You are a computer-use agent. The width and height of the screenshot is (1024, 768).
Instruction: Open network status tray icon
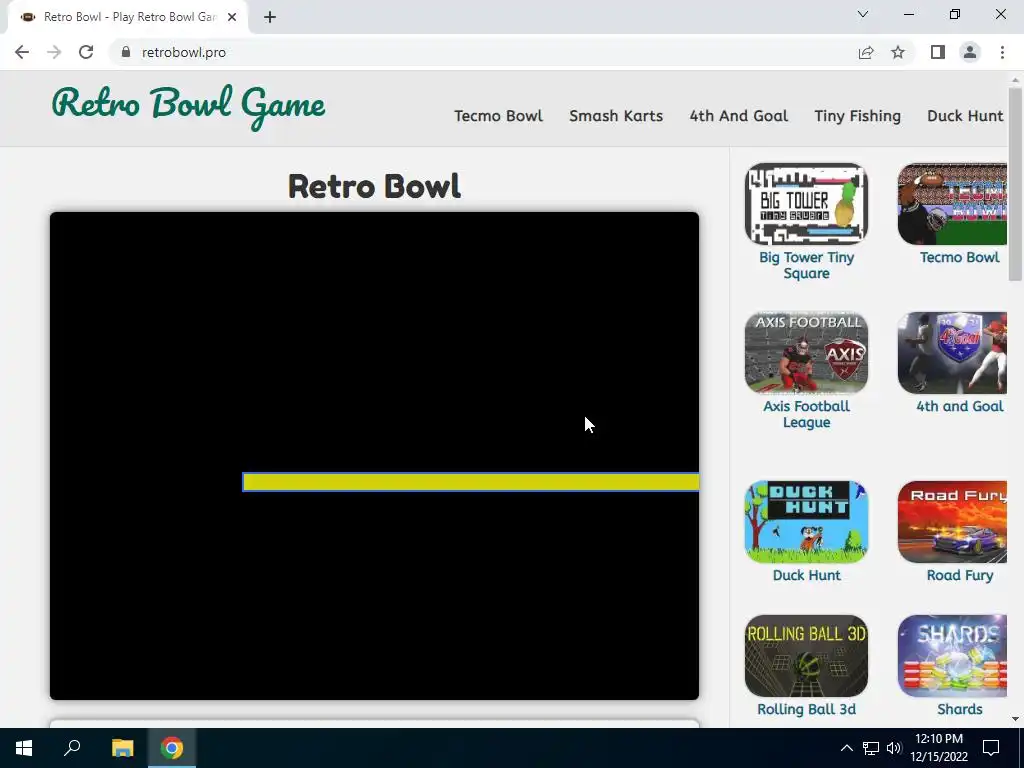[x=871, y=748]
